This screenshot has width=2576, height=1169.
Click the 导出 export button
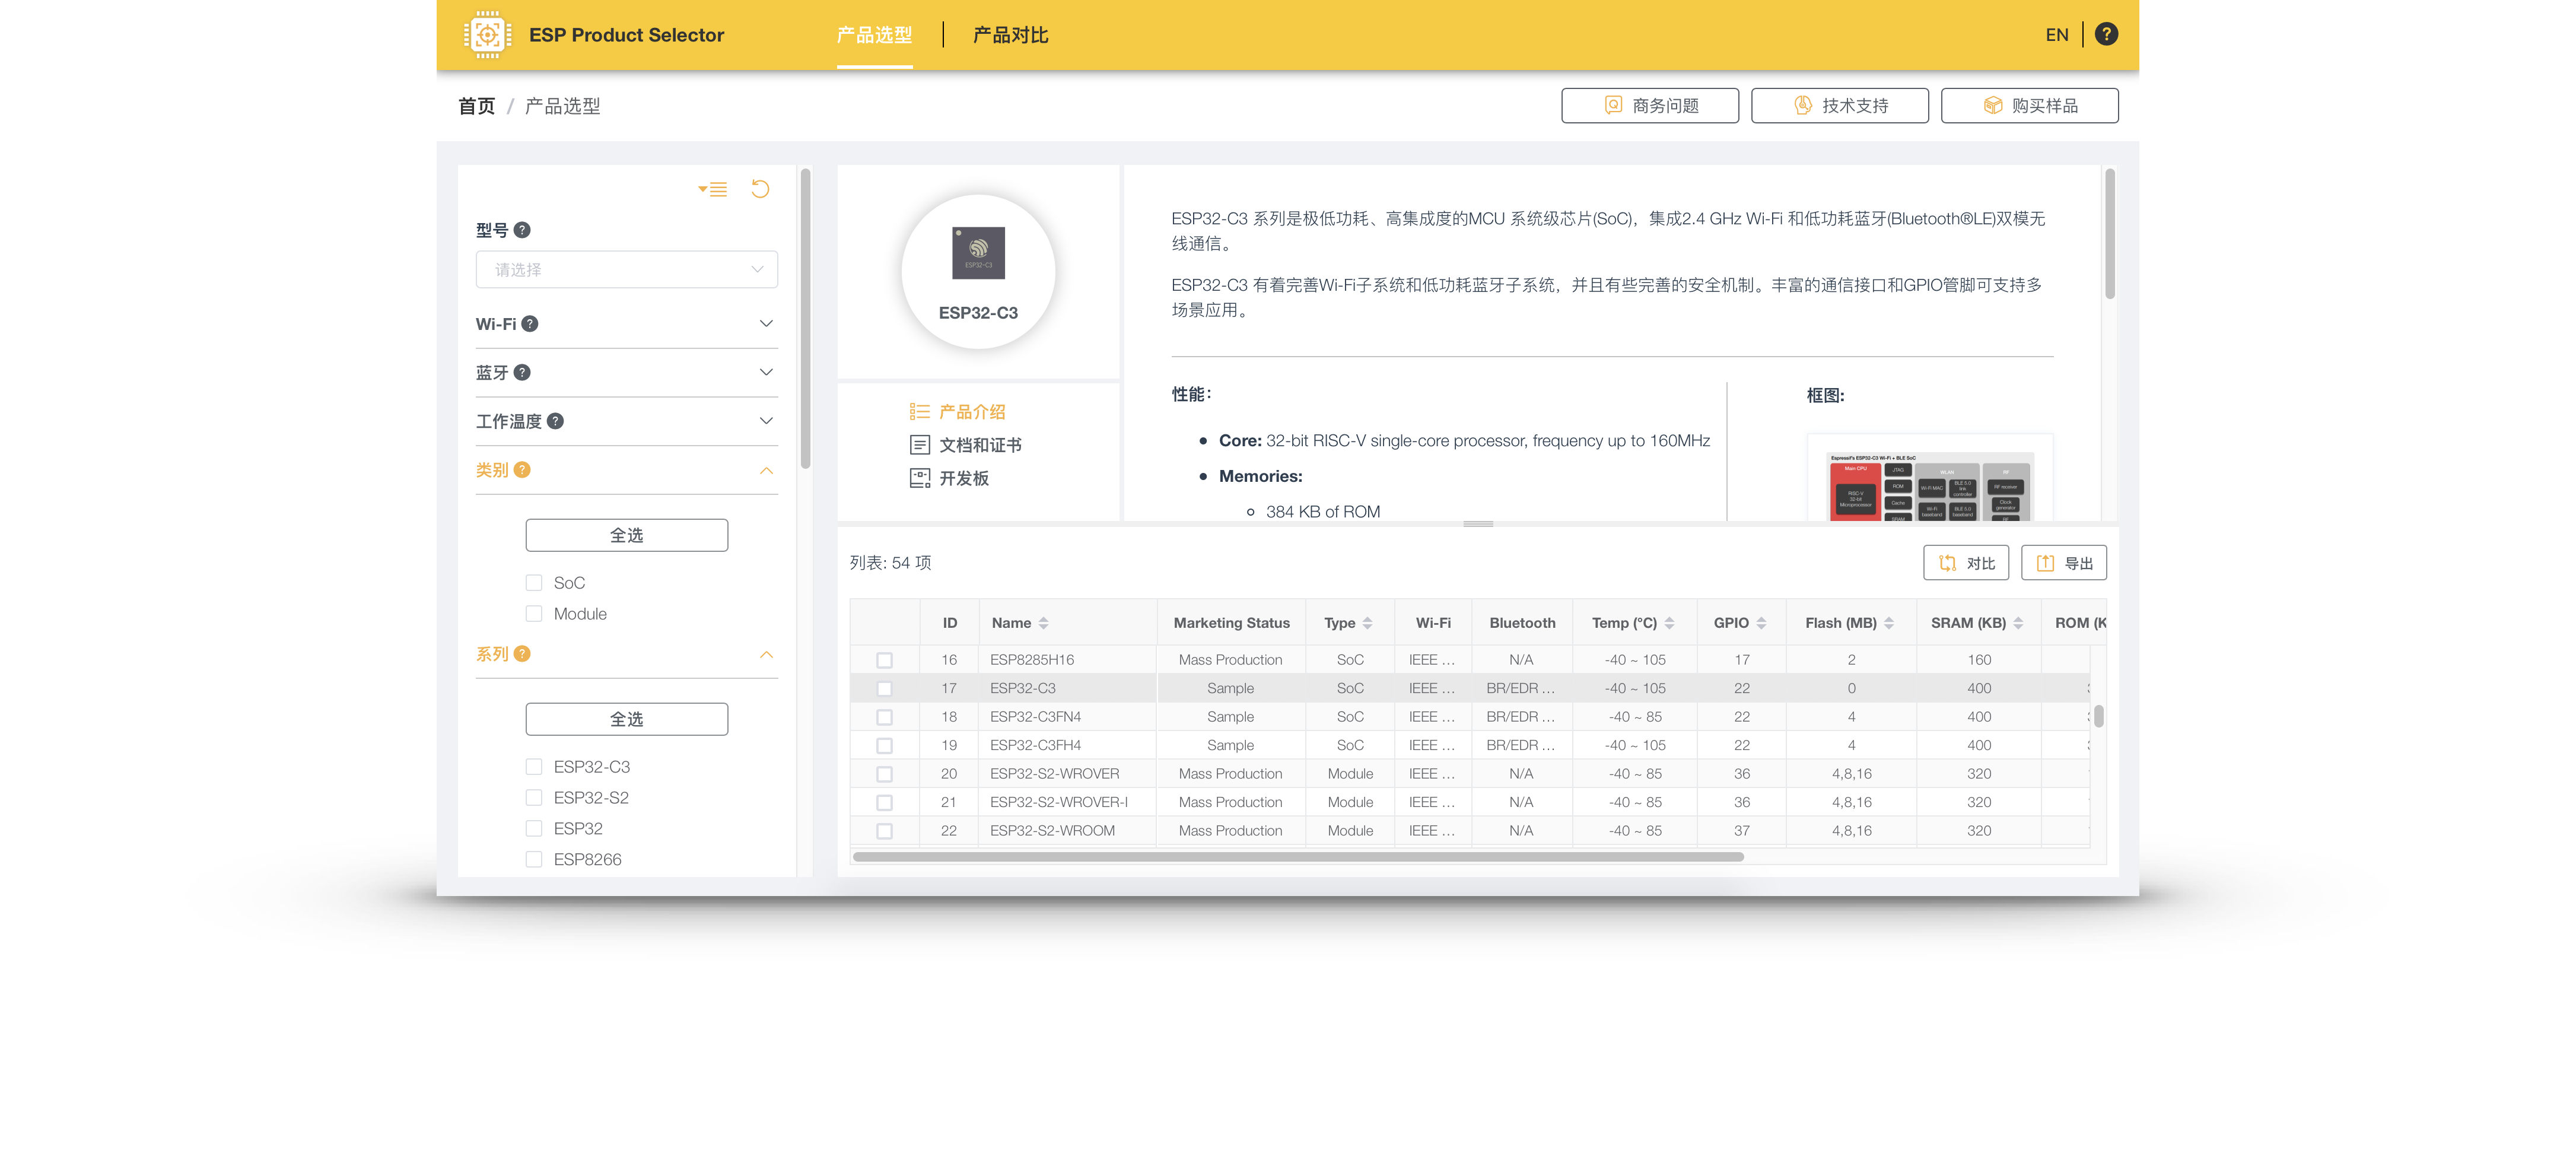click(2063, 563)
